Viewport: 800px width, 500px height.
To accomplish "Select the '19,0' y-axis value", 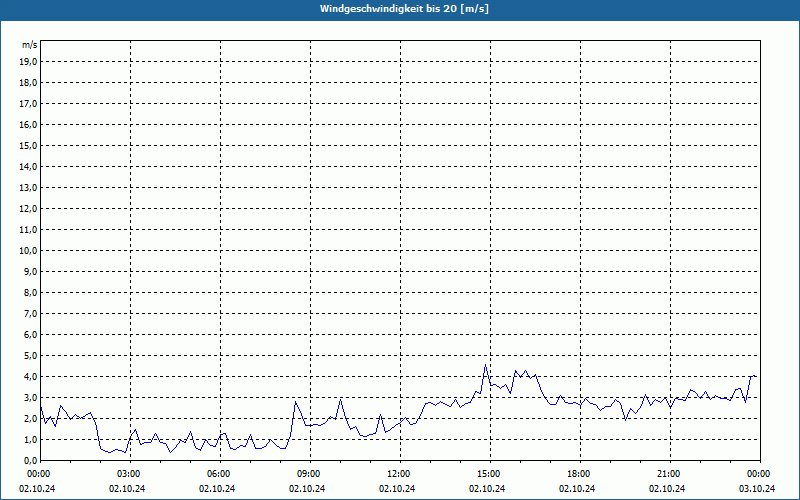I will tap(28, 62).
